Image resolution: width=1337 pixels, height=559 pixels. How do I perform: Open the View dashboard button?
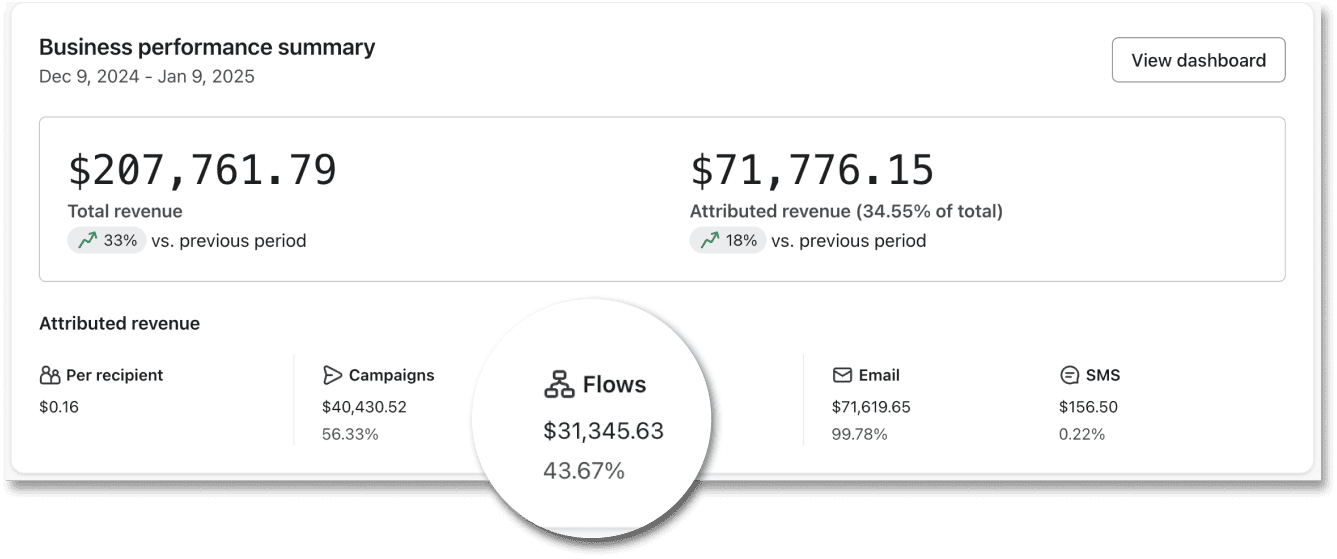point(1198,60)
